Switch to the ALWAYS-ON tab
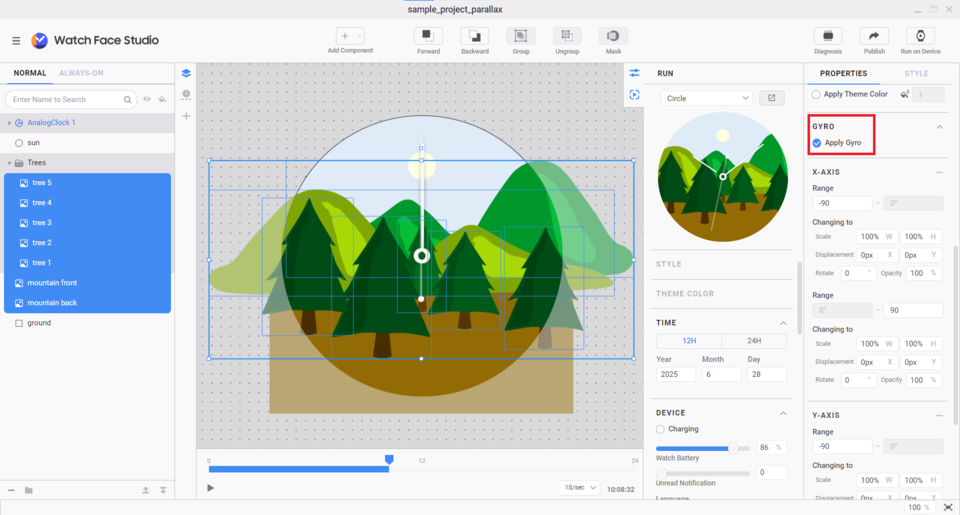Screen dimensions: 960x515 coord(81,73)
